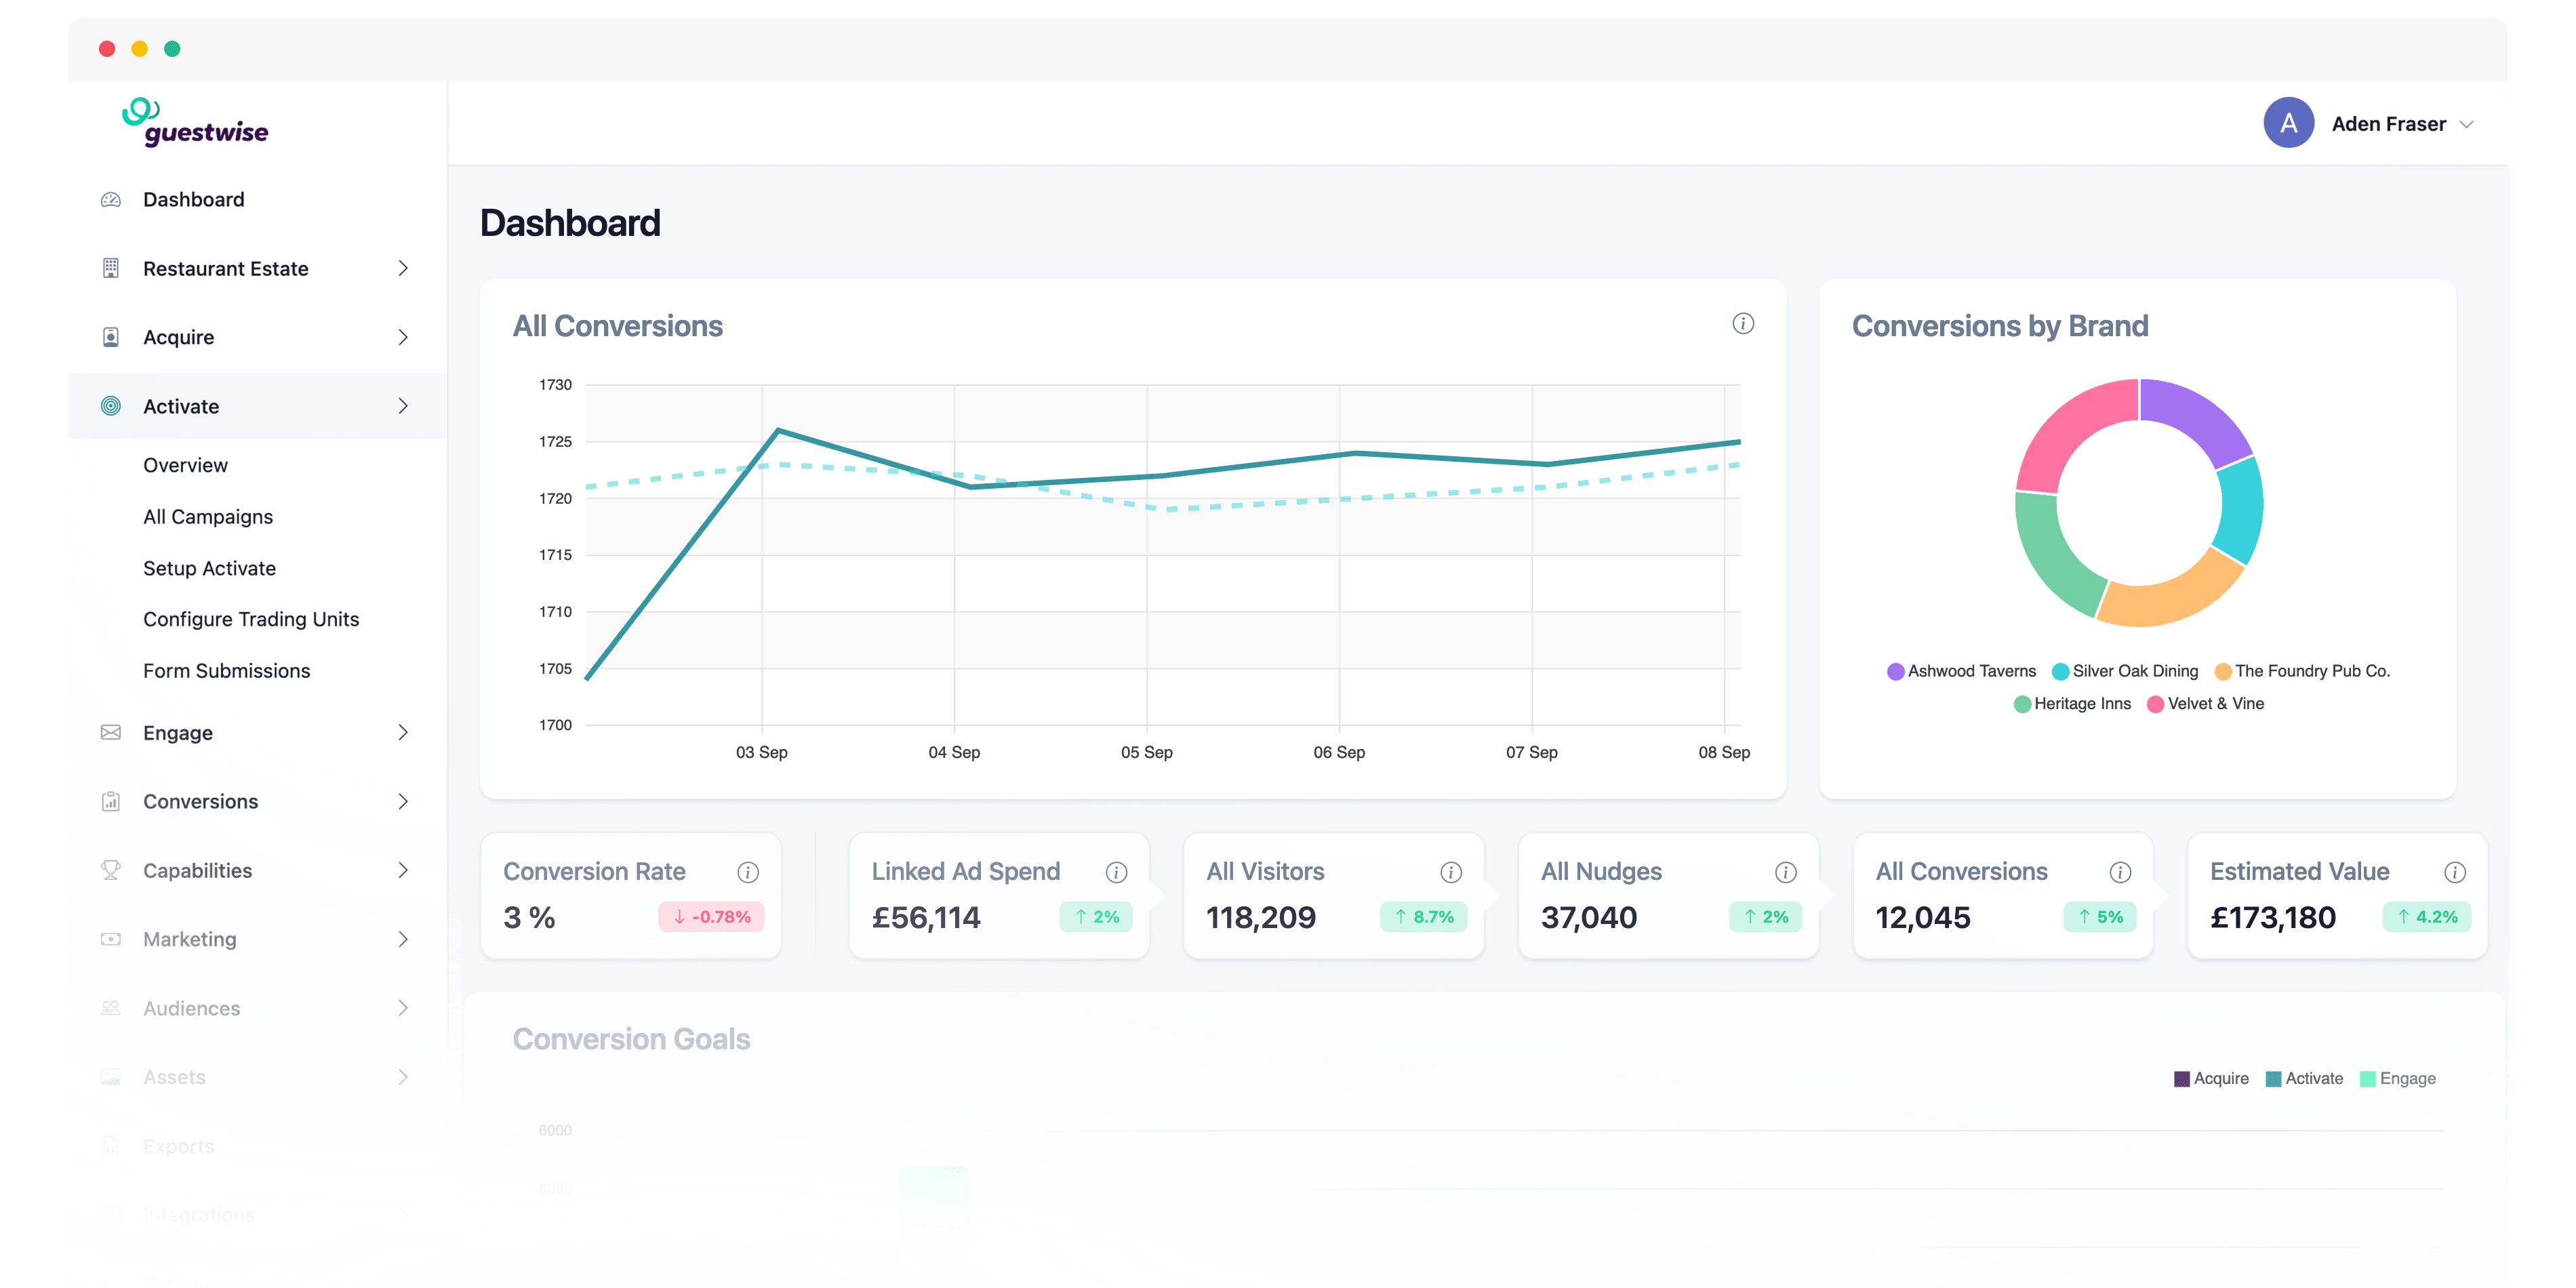Image resolution: width=2576 pixels, height=1288 pixels.
Task: Click the Integrations navigation icon
Action: [x=110, y=1214]
